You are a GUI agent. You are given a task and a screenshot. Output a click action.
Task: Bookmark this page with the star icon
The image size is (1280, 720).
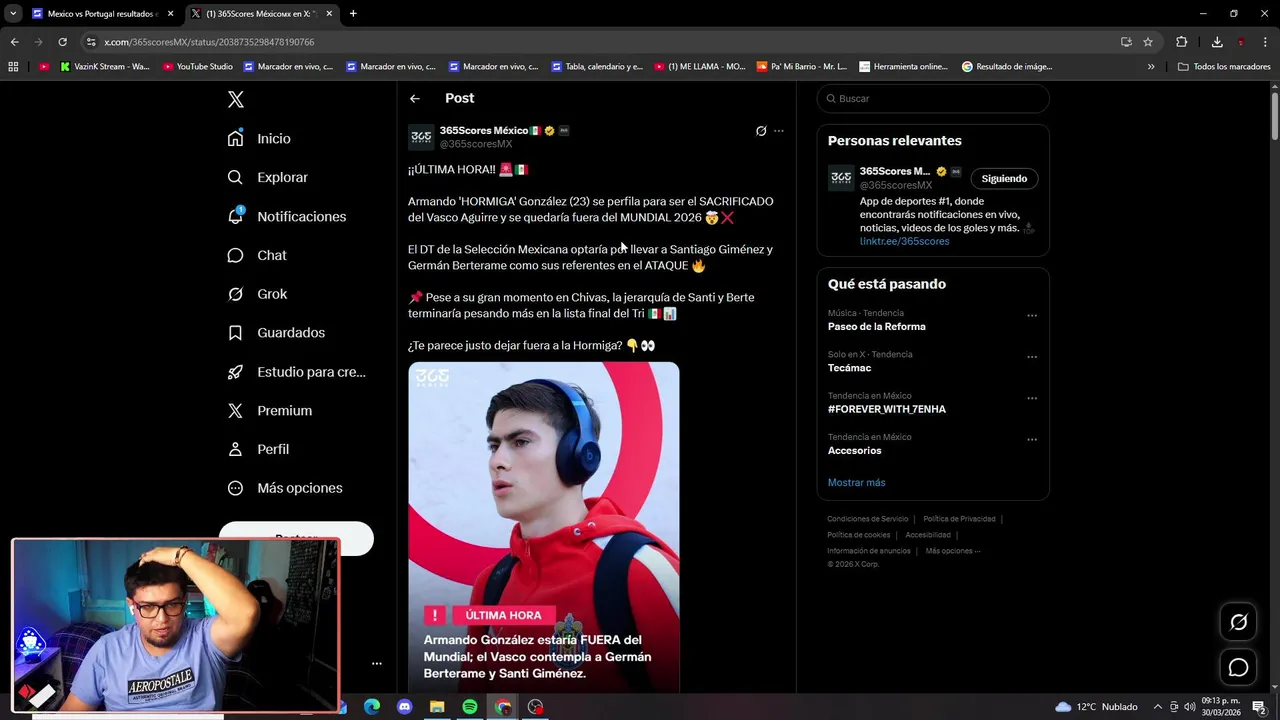[1148, 42]
